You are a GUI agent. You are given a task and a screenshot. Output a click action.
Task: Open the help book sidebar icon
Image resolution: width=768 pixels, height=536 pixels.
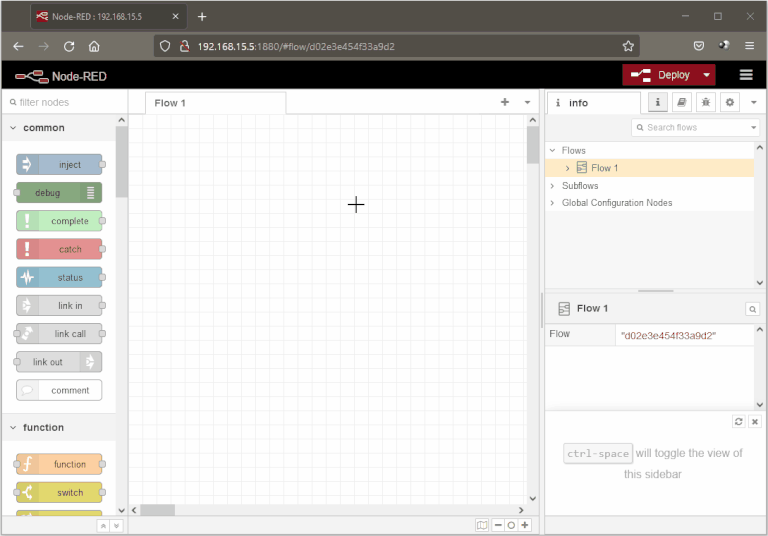tap(682, 103)
